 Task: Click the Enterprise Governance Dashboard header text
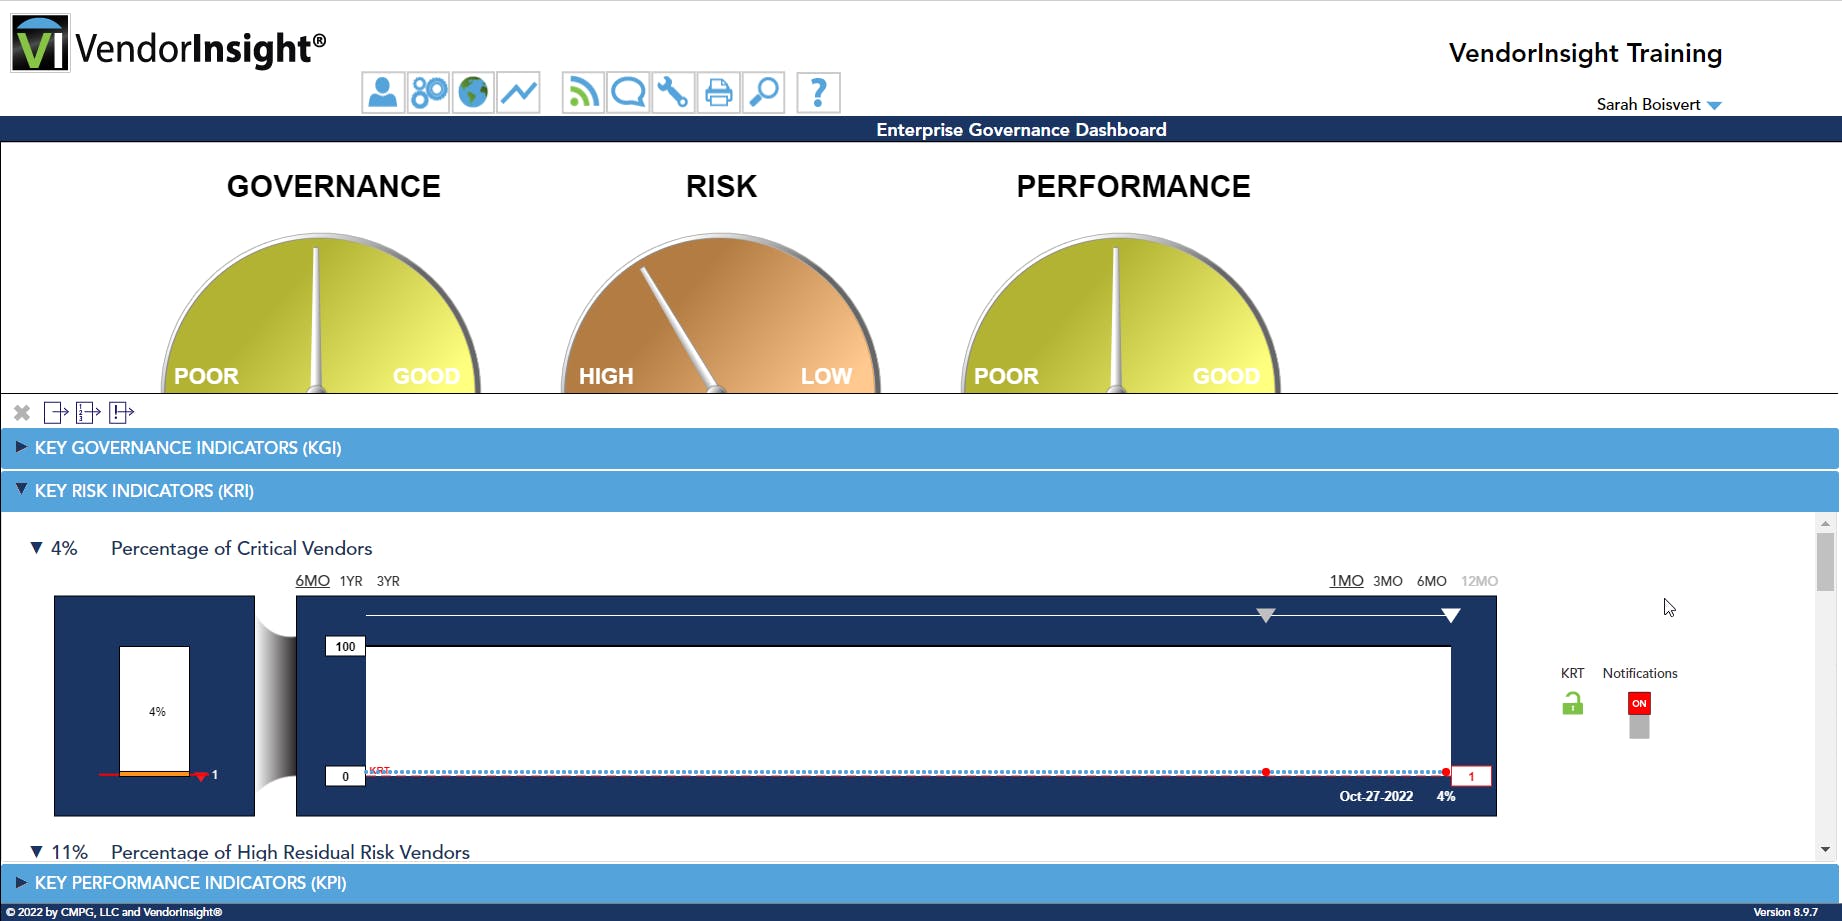(x=1021, y=130)
